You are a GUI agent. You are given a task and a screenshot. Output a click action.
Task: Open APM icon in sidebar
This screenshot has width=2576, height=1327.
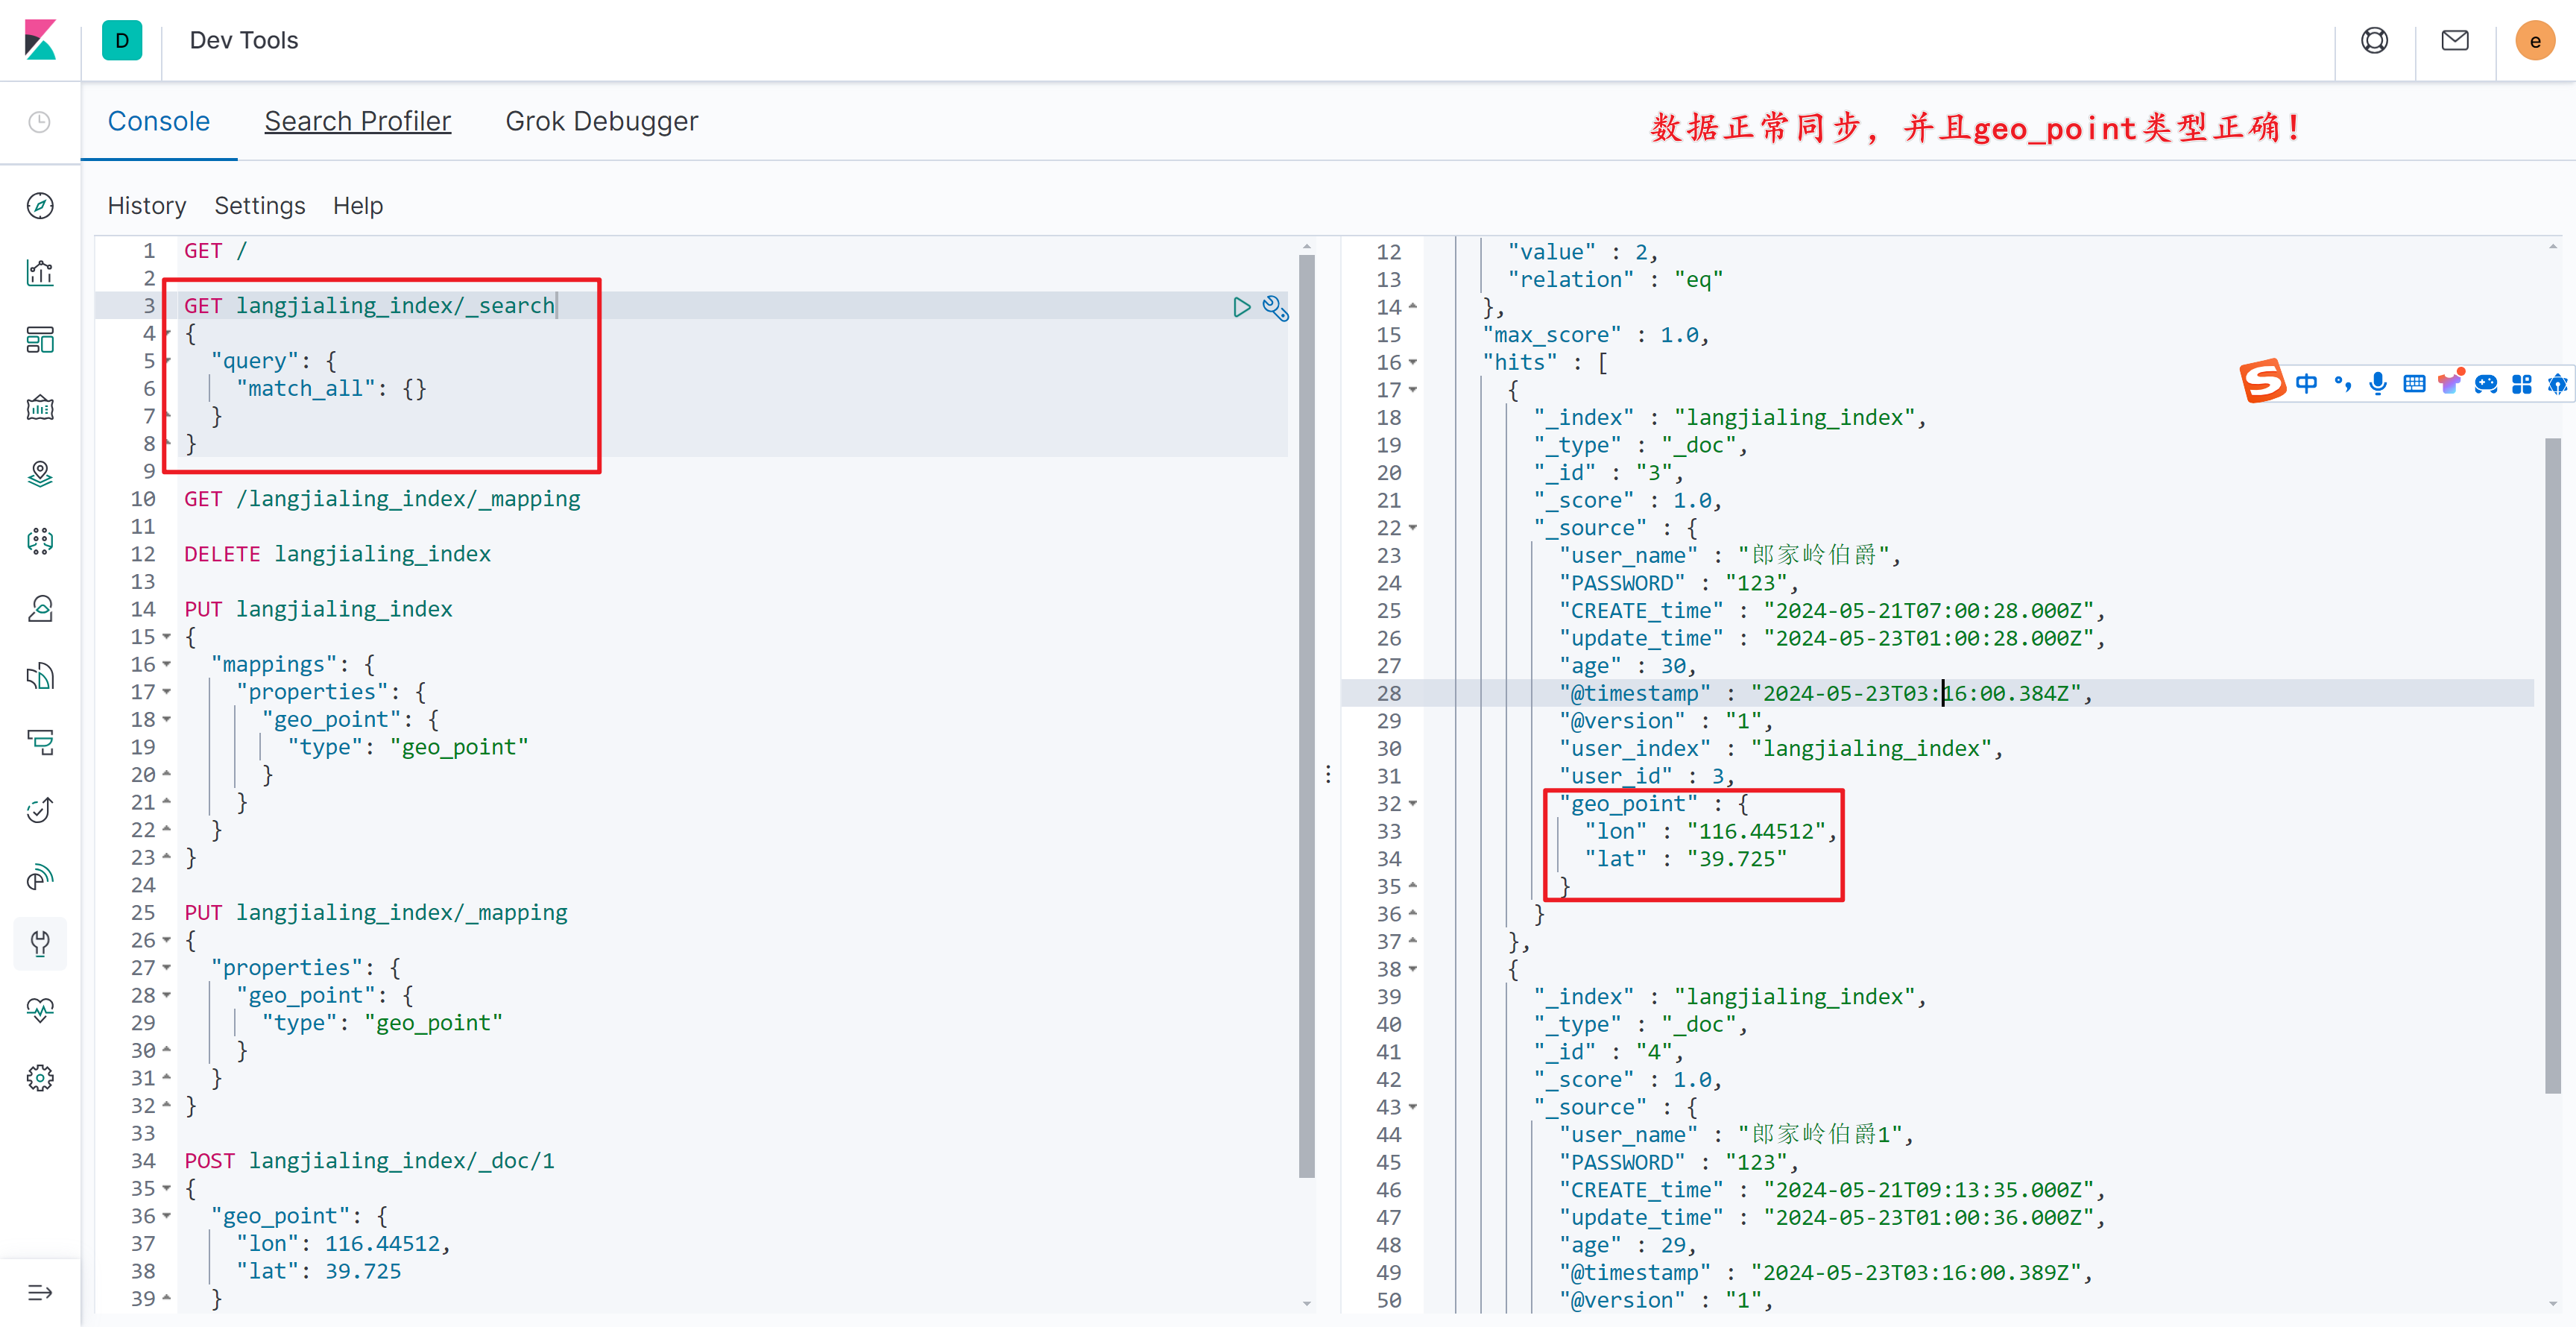[x=40, y=743]
